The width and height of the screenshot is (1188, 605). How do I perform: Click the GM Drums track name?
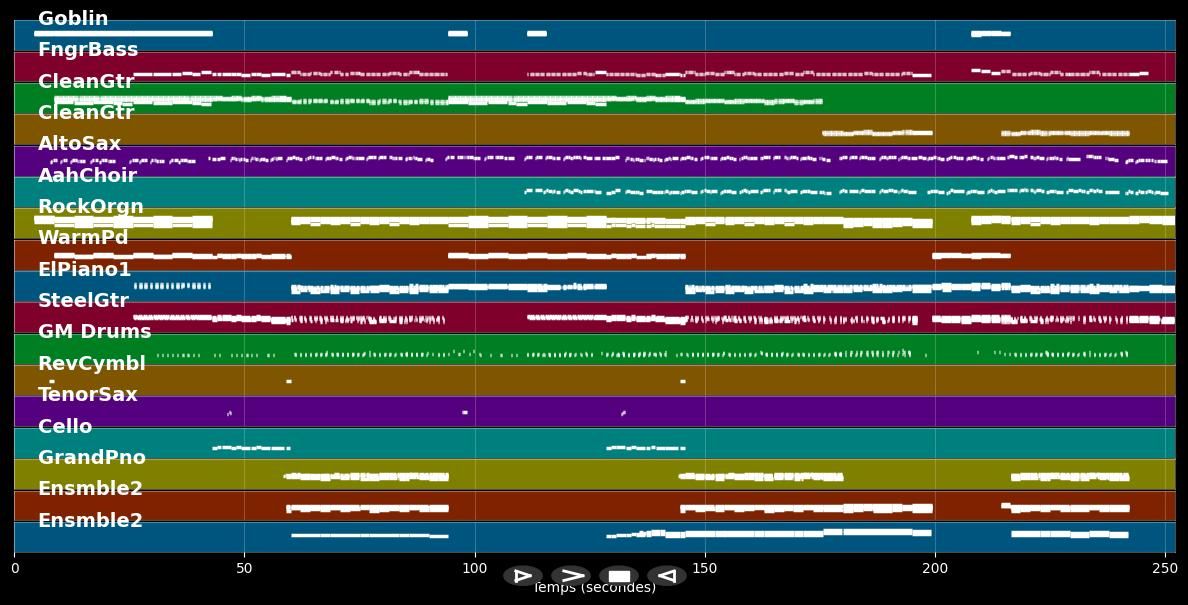point(94,331)
